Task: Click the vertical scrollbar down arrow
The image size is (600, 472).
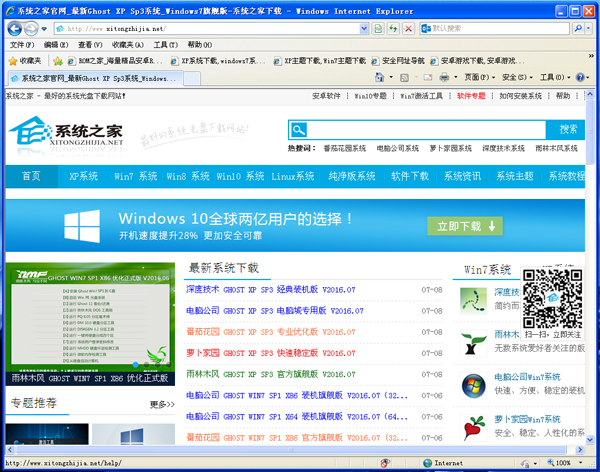Action: pos(590,440)
